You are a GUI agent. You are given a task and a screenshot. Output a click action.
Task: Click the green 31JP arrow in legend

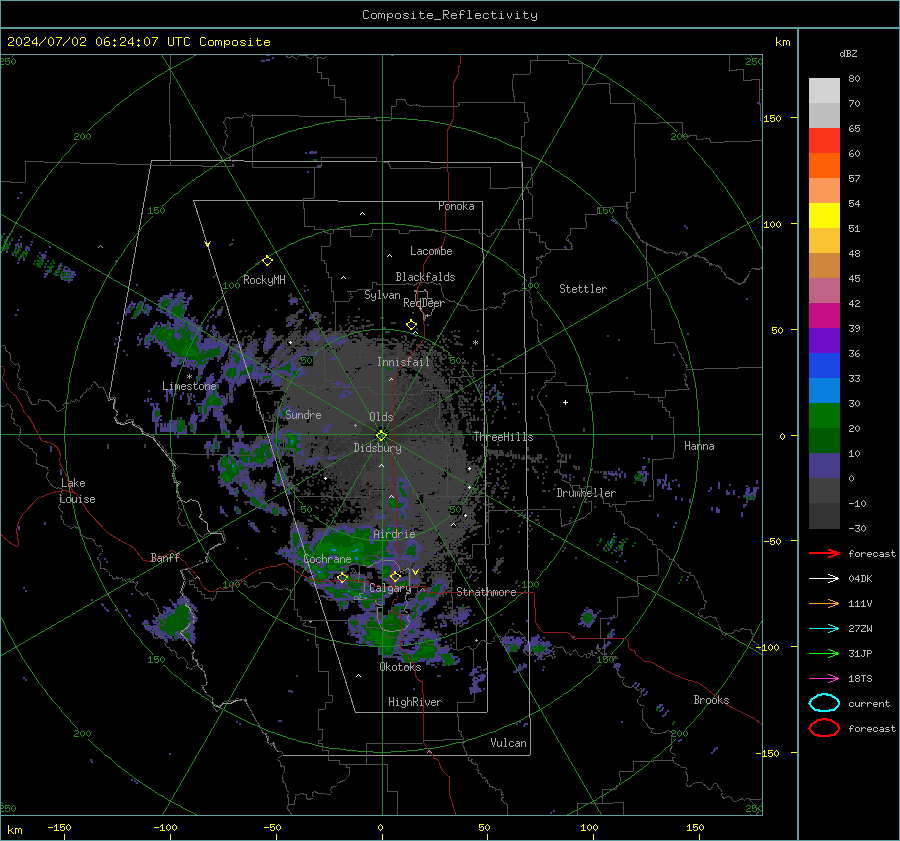point(824,653)
